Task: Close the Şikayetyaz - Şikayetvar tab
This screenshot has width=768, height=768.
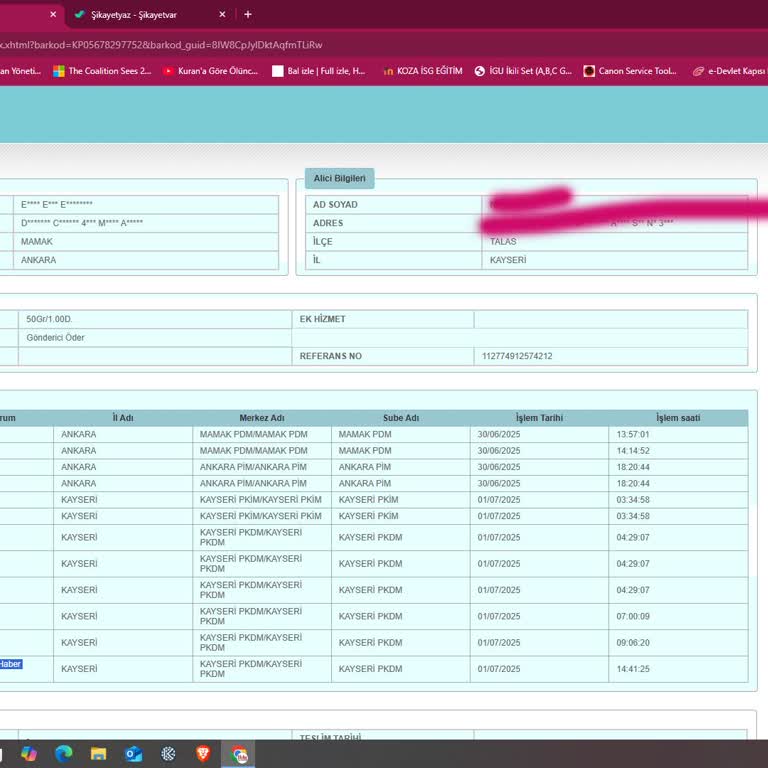Action: (222, 14)
